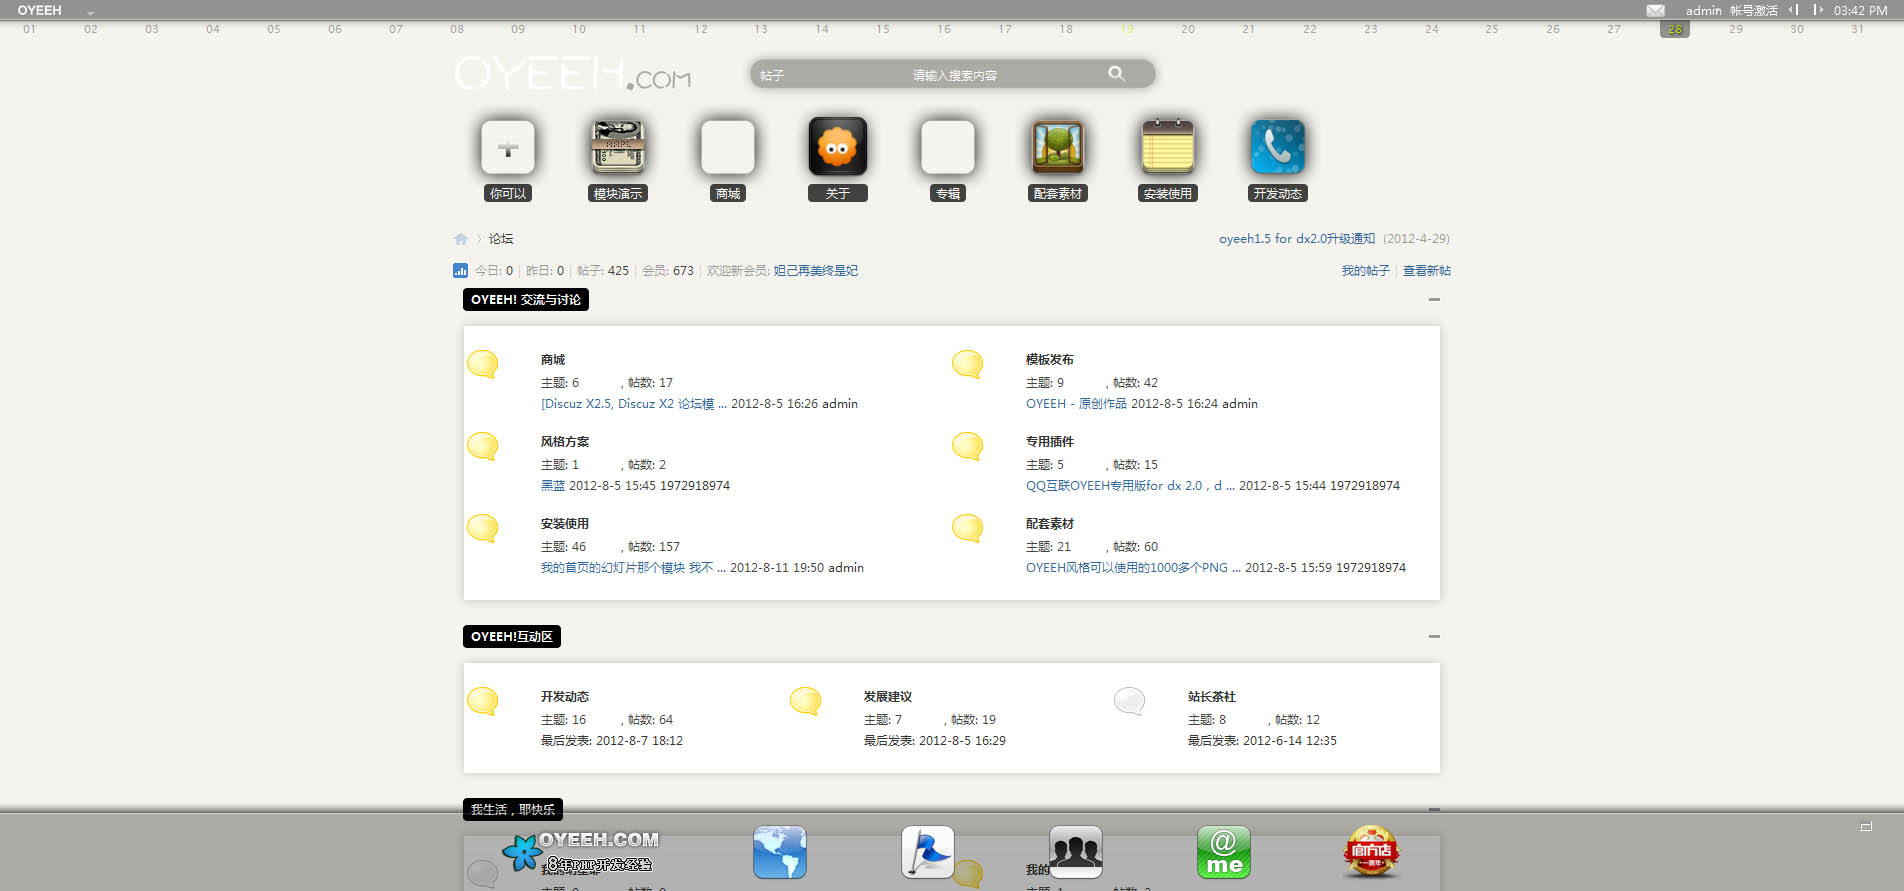This screenshot has width=1904, height=891.
Task: Open the mail envelope icon in top bar
Action: point(1656,10)
